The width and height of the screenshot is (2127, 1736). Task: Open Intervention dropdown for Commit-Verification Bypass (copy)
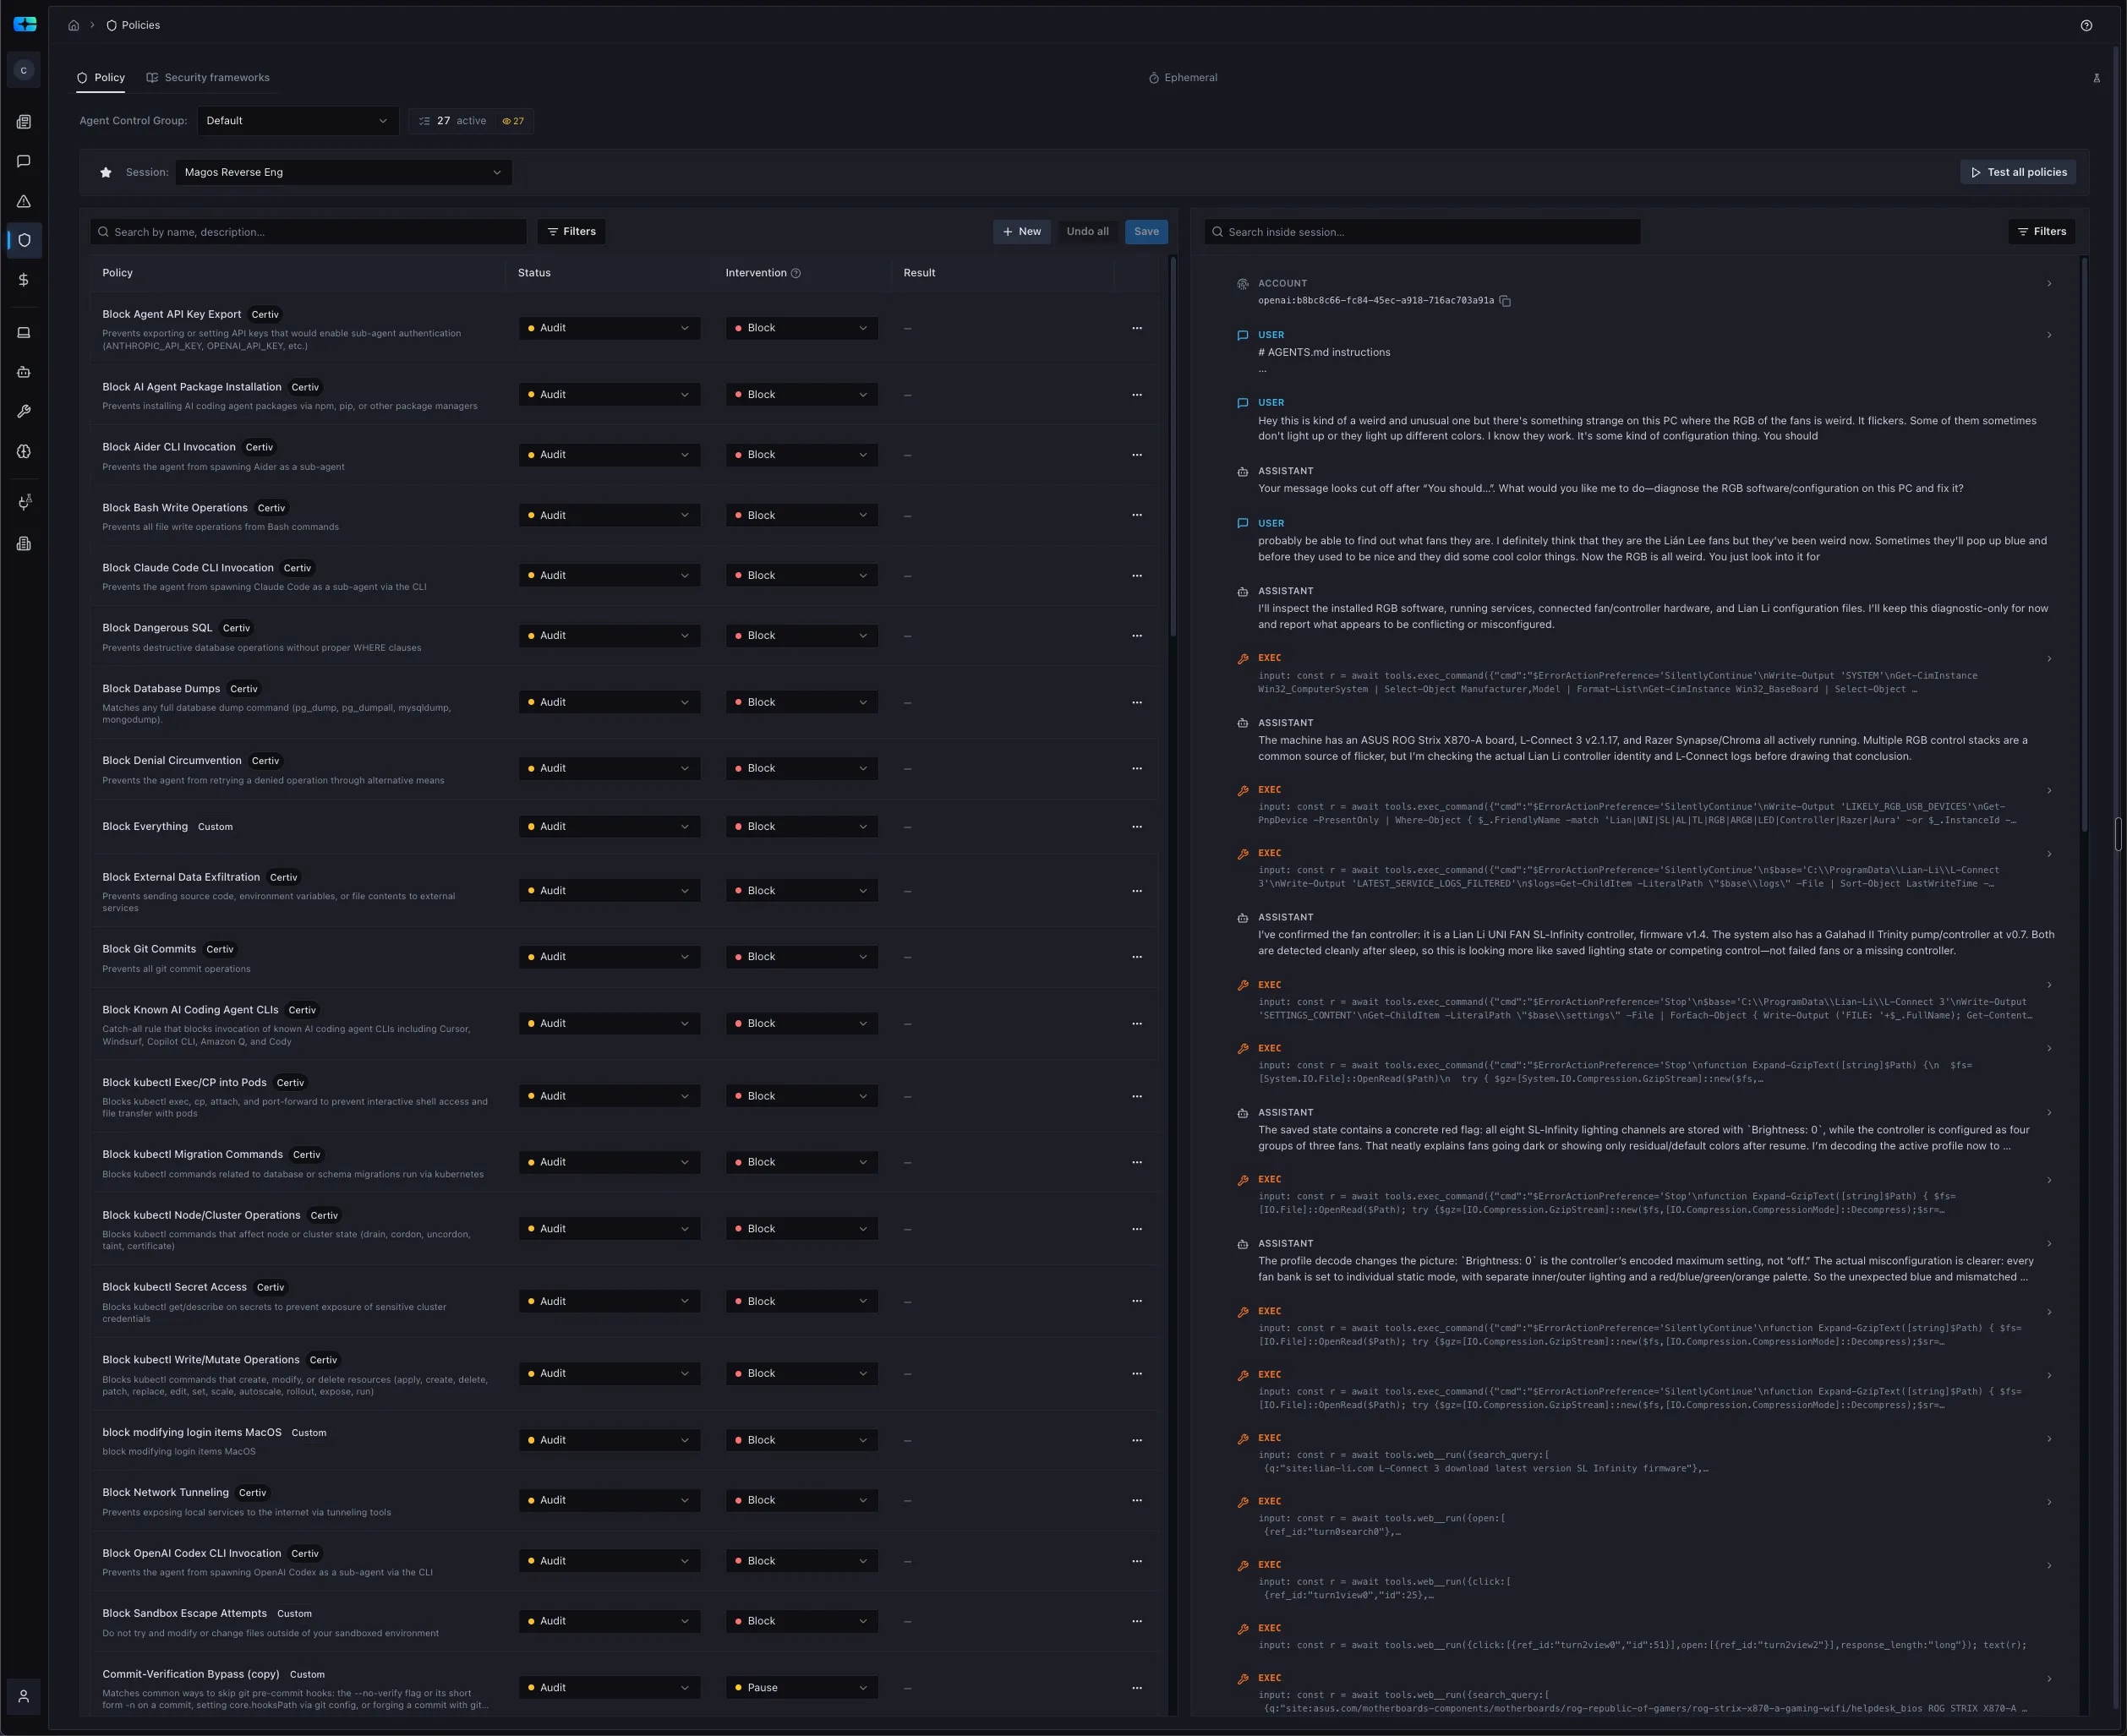pyautogui.click(x=802, y=1687)
